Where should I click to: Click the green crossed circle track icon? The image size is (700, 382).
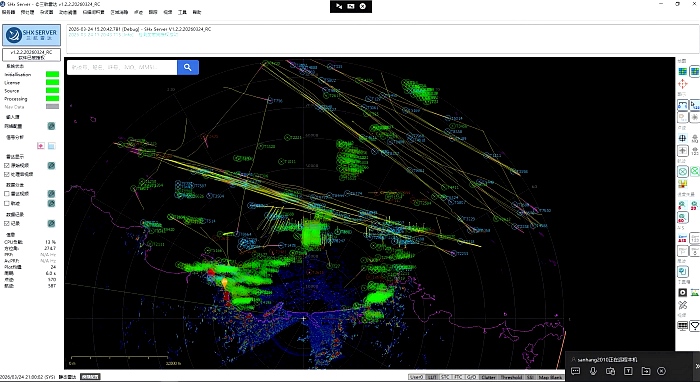pos(683,171)
